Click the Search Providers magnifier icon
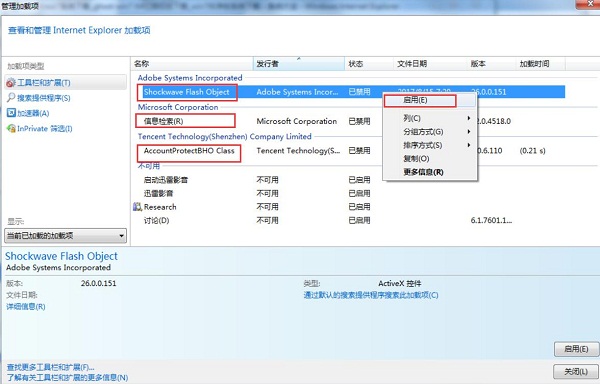This screenshot has width=600, height=384. 11,98
